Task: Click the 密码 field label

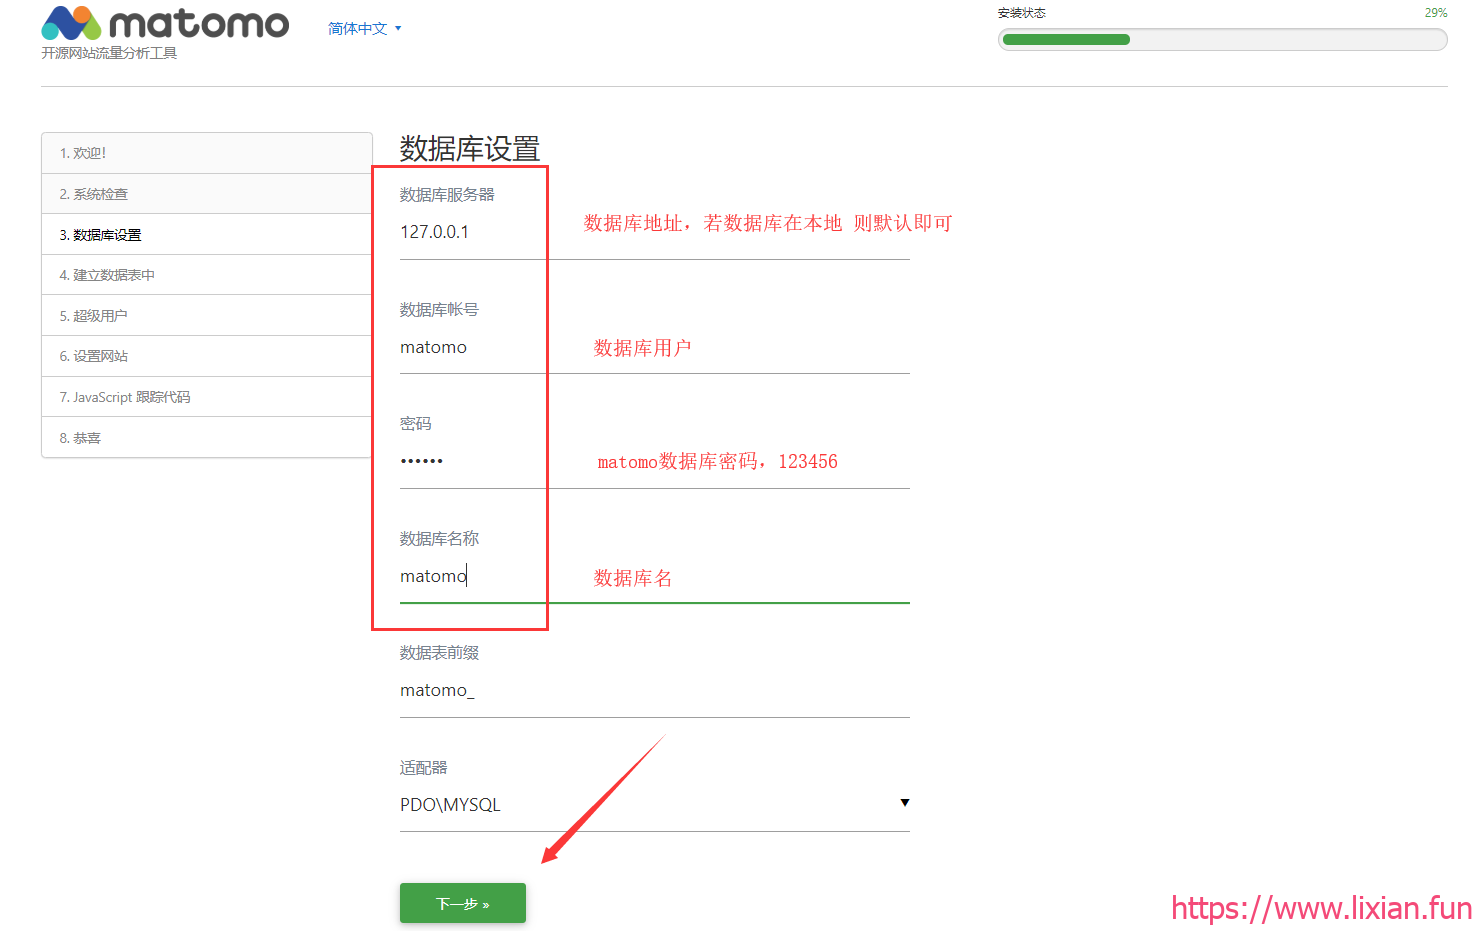Action: point(416,424)
